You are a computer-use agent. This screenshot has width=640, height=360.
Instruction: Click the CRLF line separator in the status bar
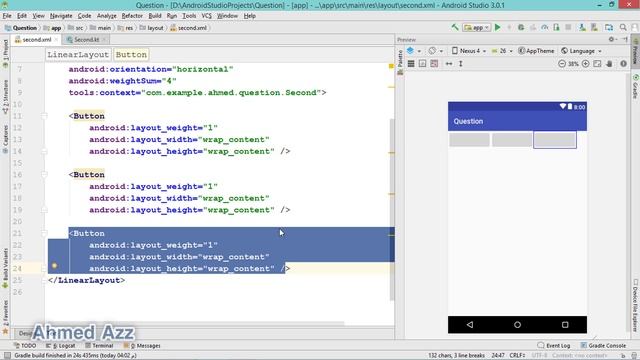coord(516,355)
